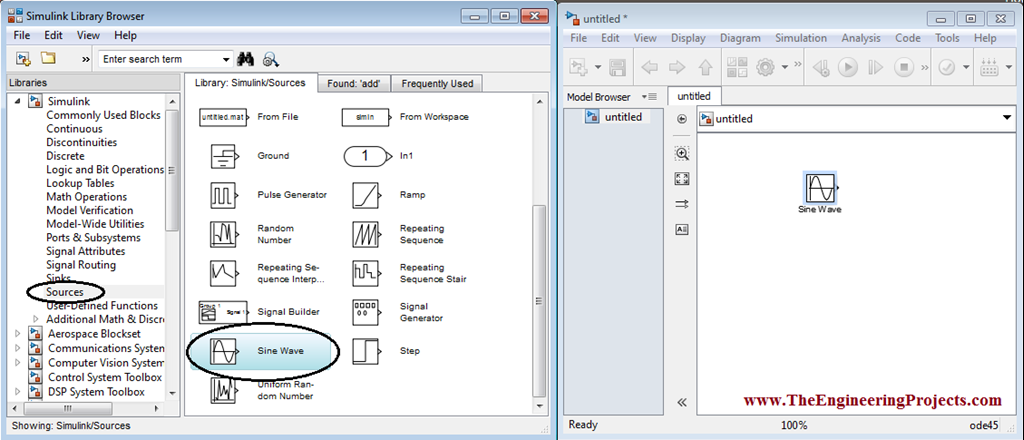Switch to the Frequently Used tab
The height and width of the screenshot is (440, 1024).
[x=438, y=83]
